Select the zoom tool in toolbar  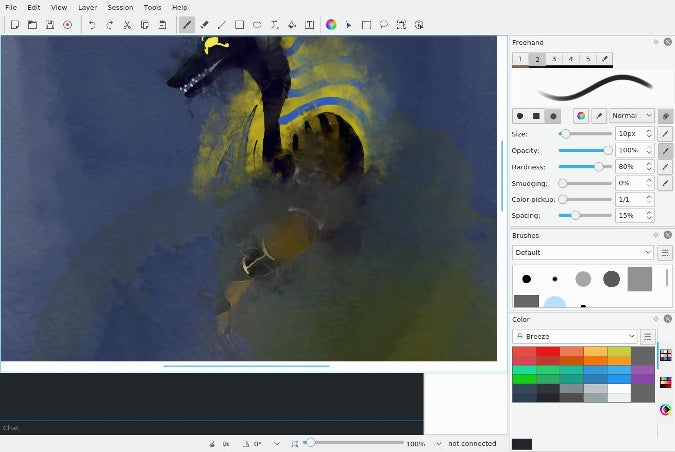(x=401, y=25)
